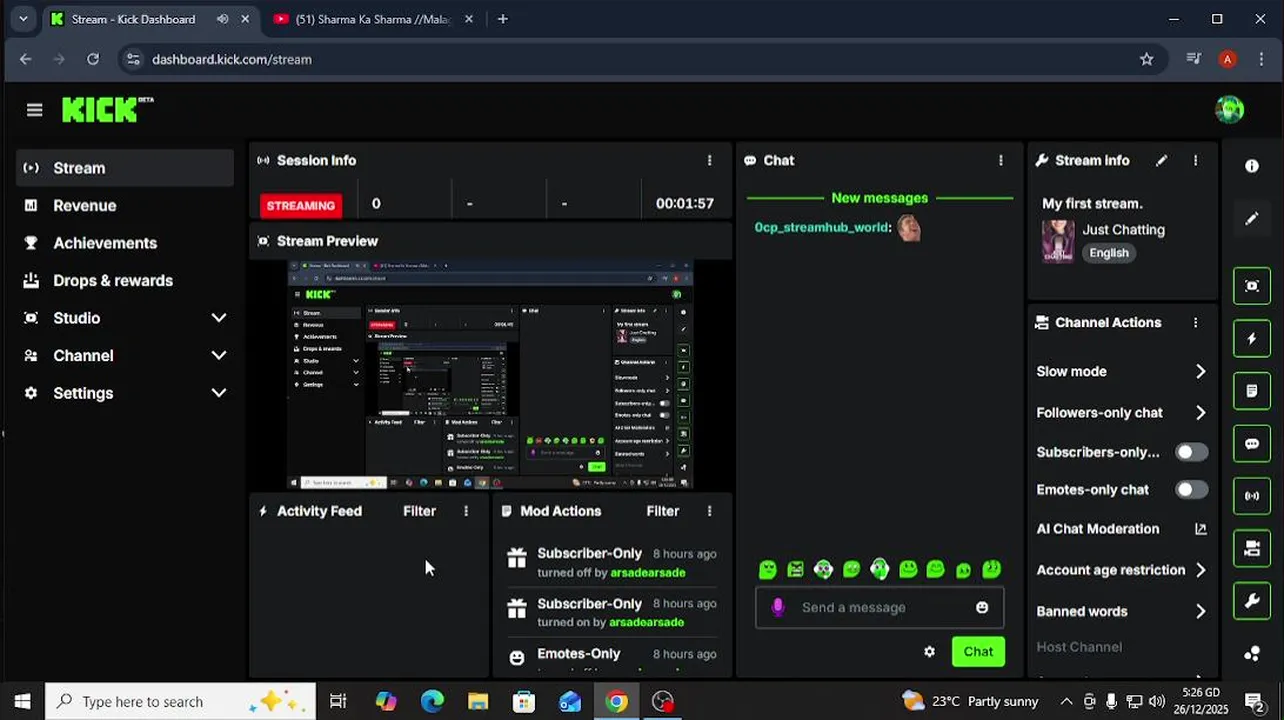Reload the page

point(93,59)
